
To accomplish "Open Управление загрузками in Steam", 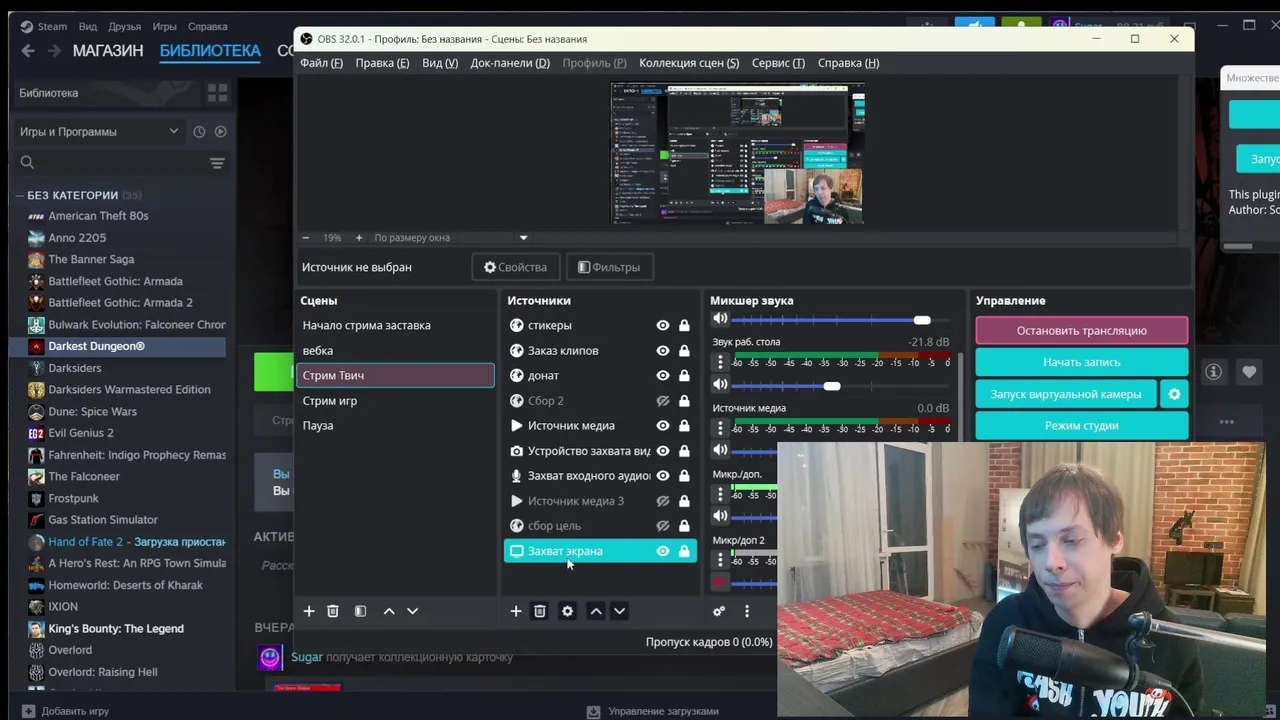I will pyautogui.click(x=653, y=711).
